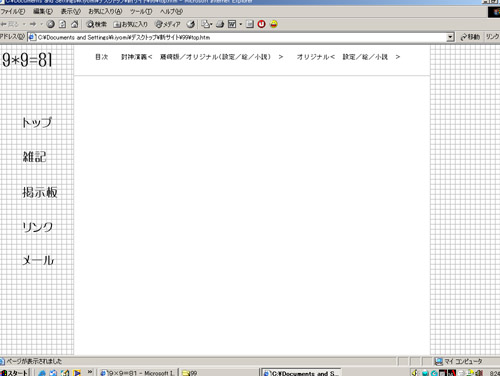This screenshot has width=500, height=376.
Task: Edit page with Word icon
Action: click(x=232, y=24)
